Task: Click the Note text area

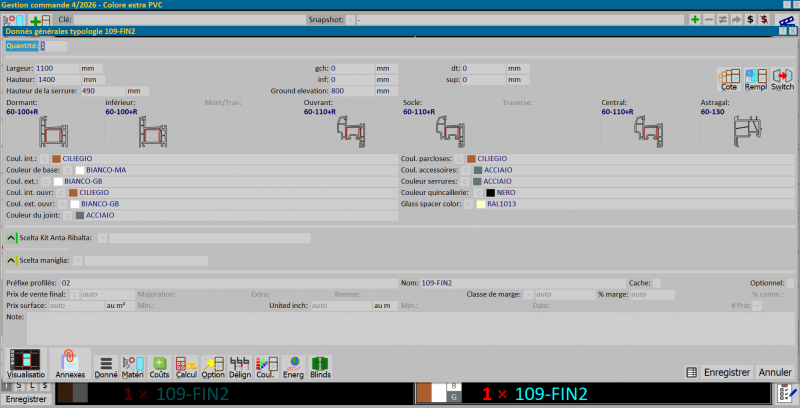Action: [410, 328]
